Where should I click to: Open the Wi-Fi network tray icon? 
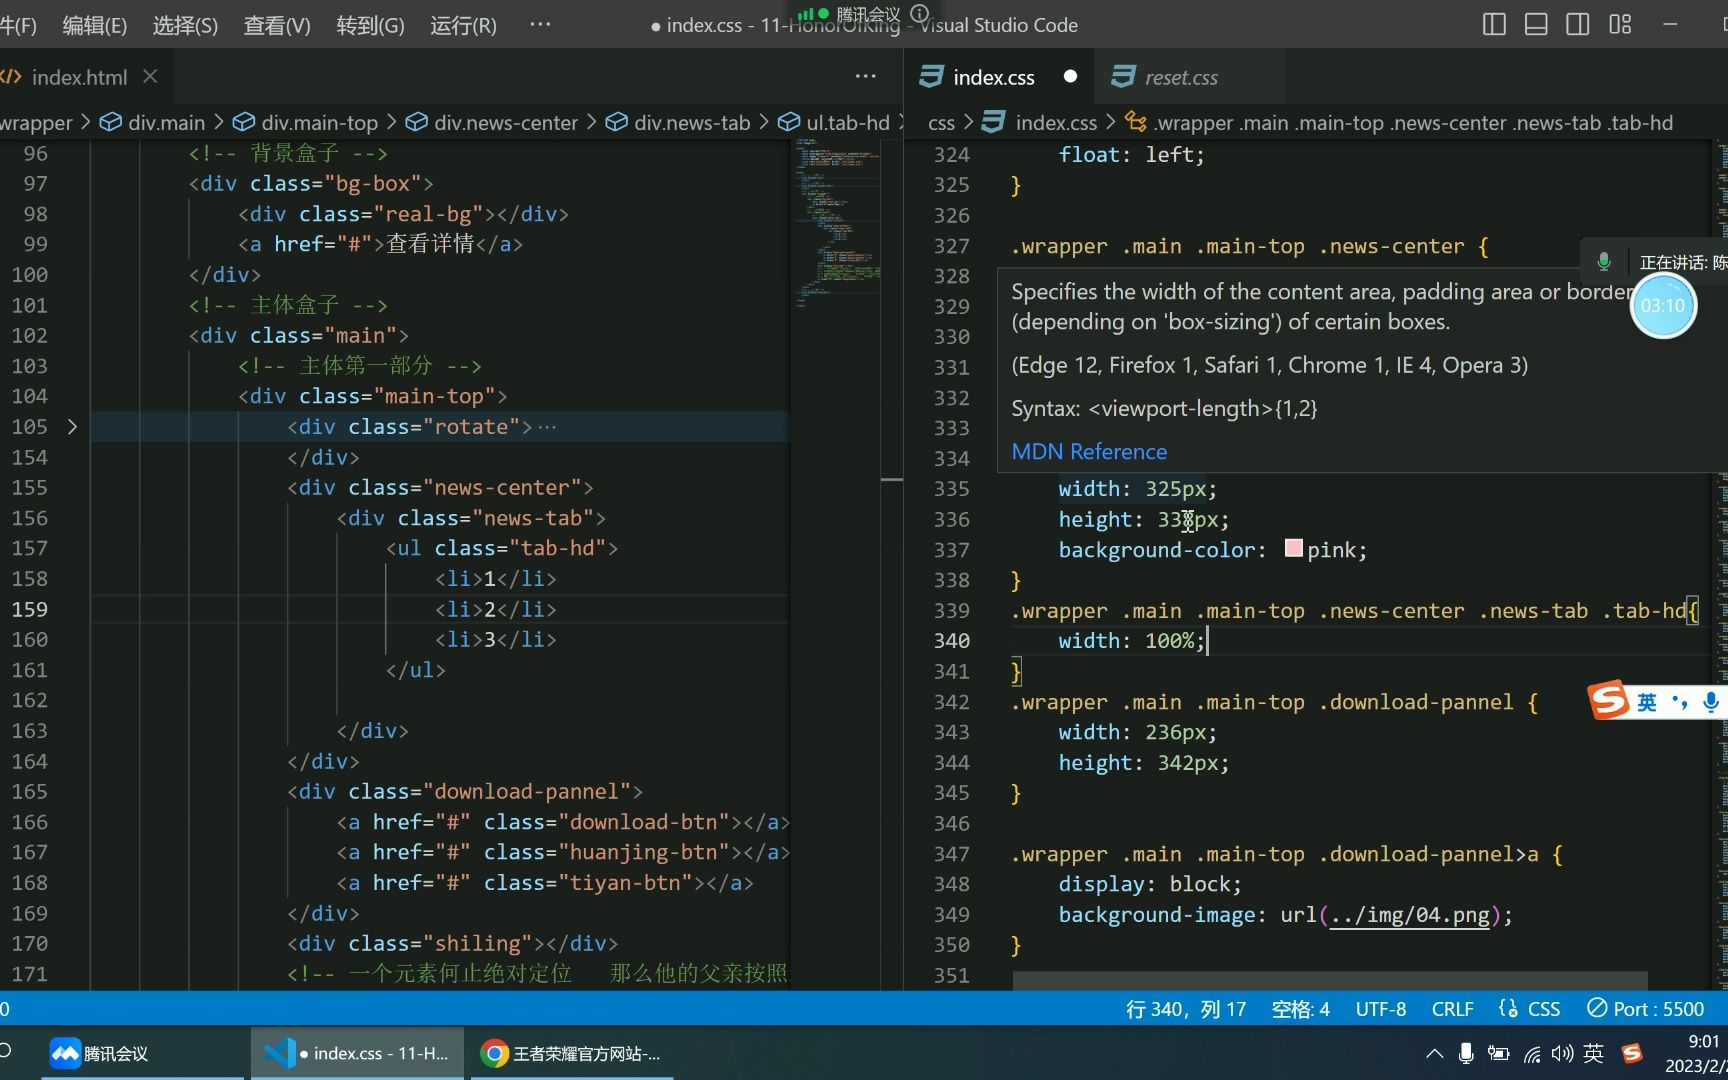click(x=1531, y=1053)
